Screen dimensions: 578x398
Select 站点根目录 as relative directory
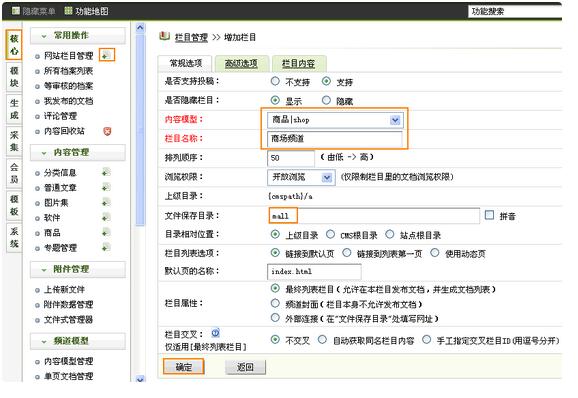pos(390,234)
